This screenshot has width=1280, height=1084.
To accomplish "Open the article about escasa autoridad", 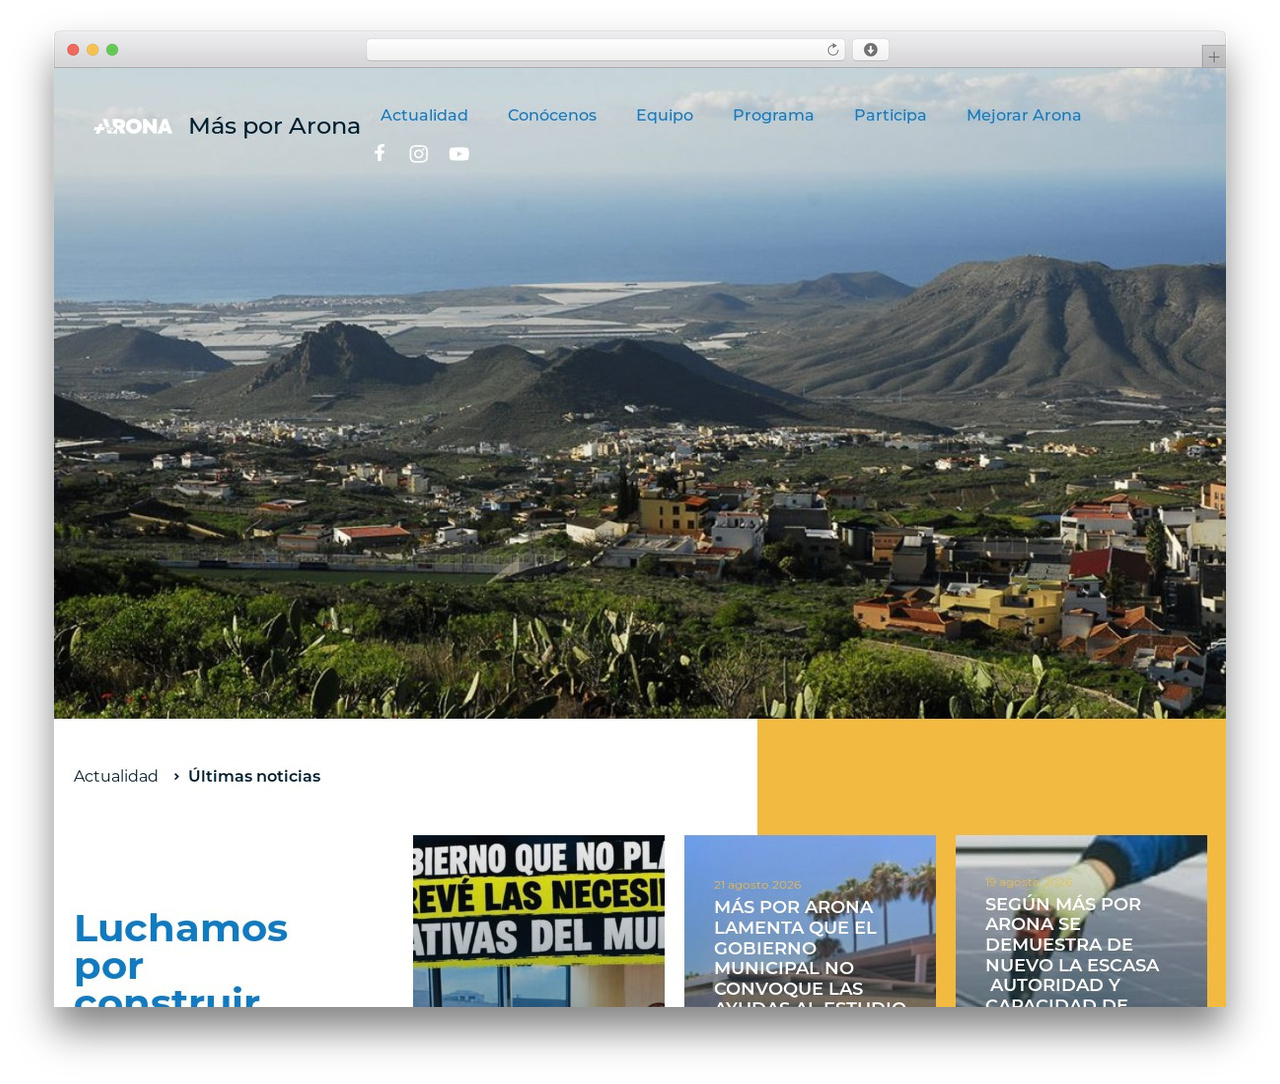I will click(1081, 921).
